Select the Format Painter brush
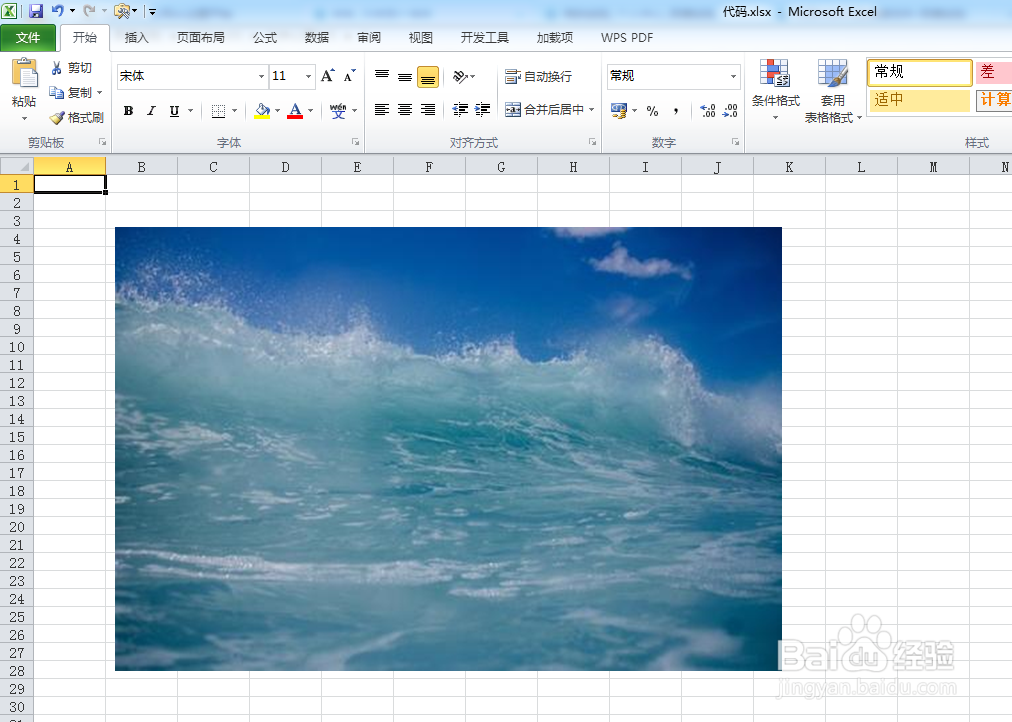Image resolution: width=1012 pixels, height=722 pixels. (x=76, y=117)
